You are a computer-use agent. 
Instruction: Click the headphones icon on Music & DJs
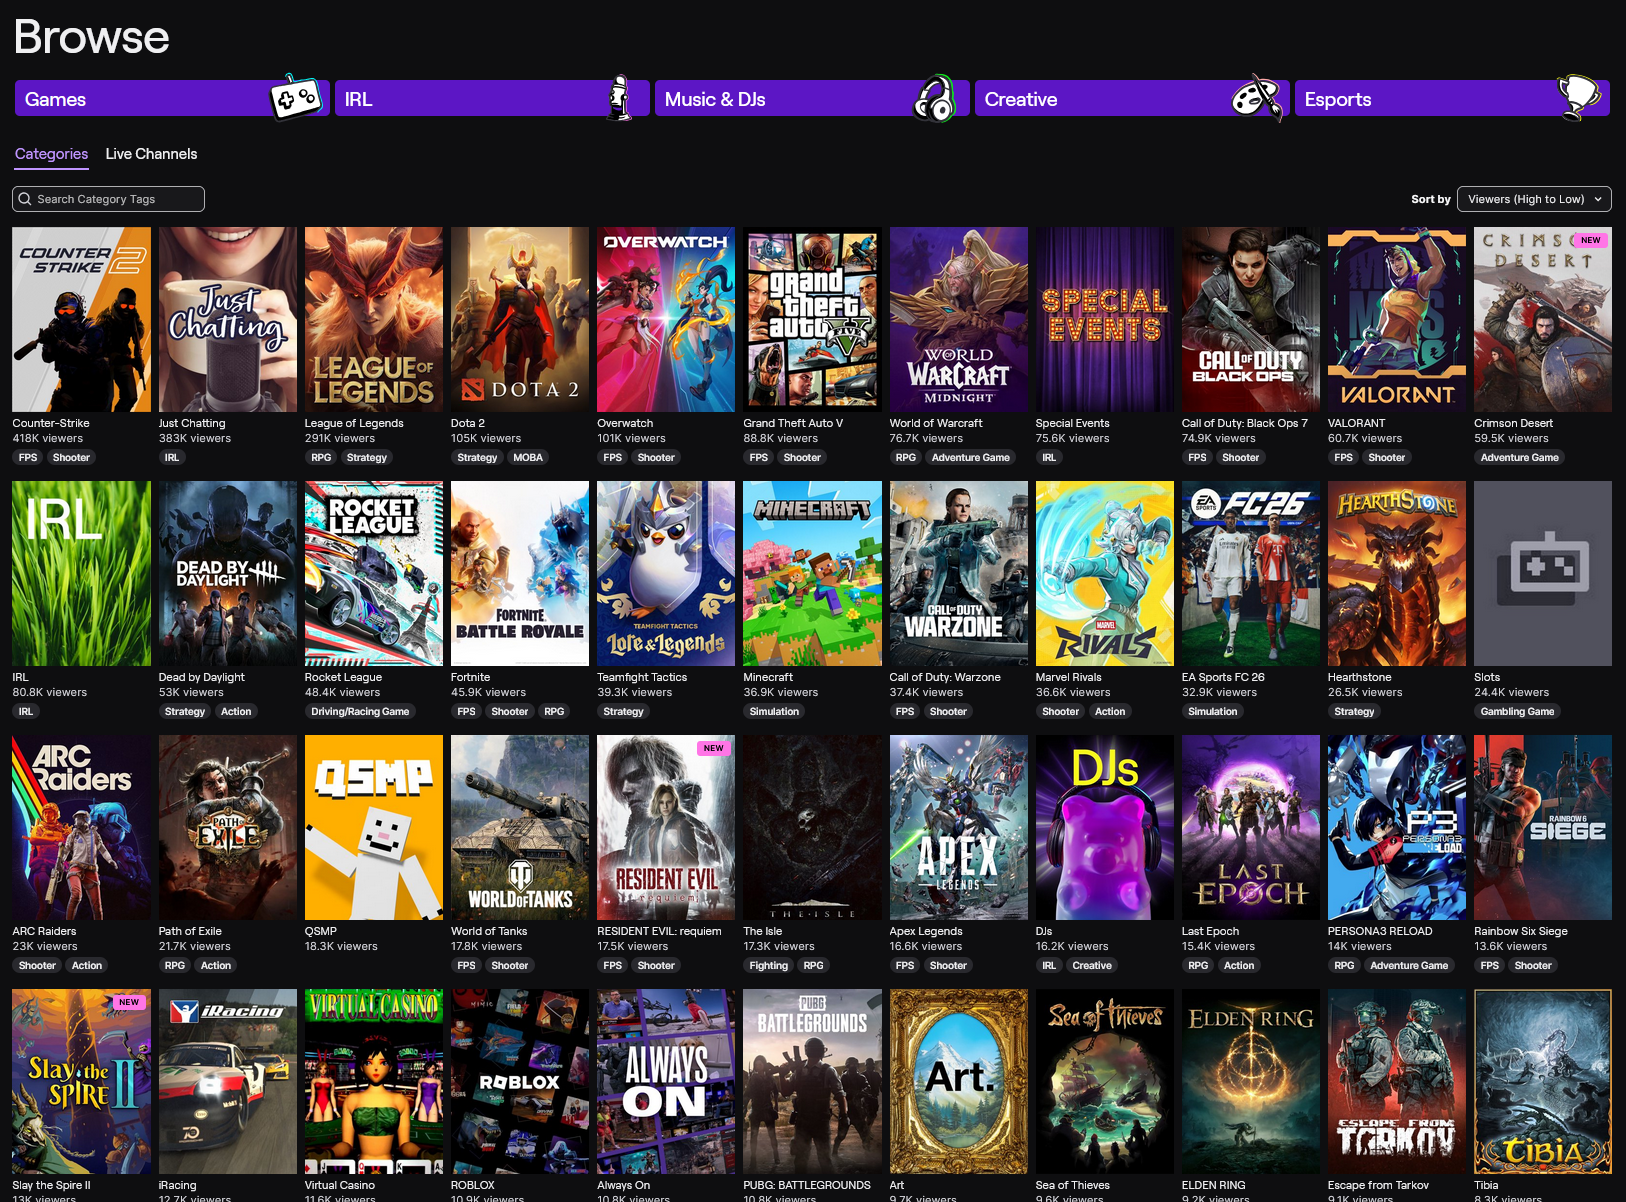(x=936, y=98)
